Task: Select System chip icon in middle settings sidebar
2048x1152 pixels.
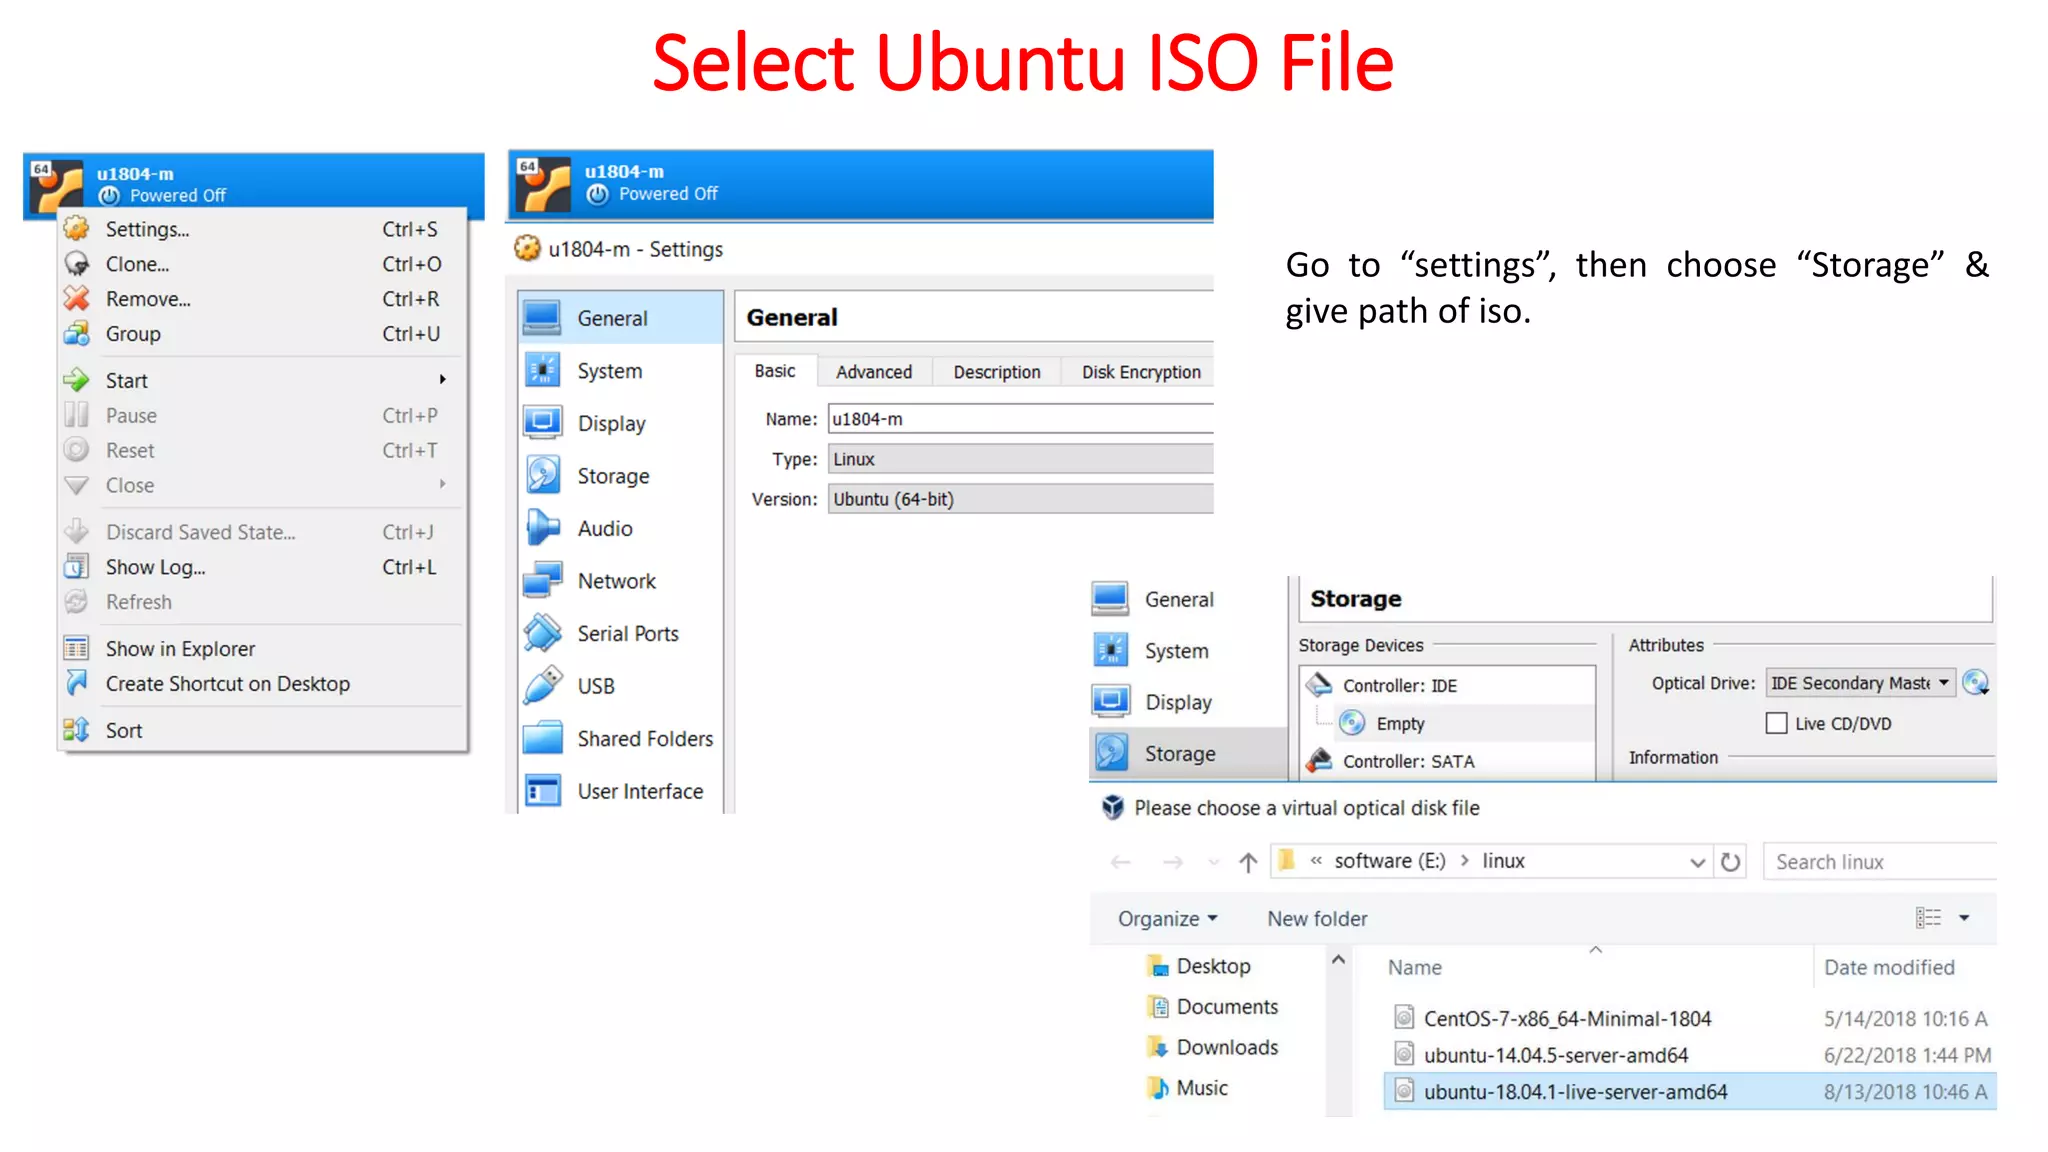Action: [542, 371]
